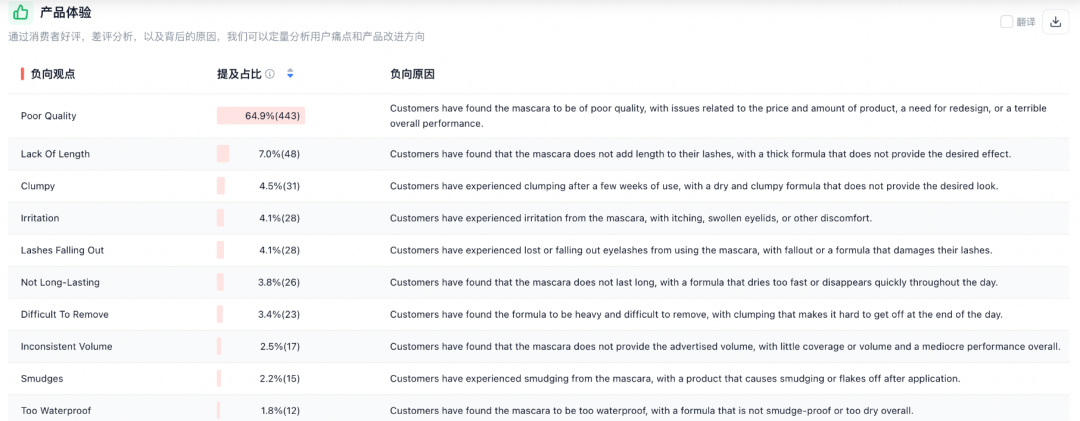Open the Clumpy negative viewpoint
The width and height of the screenshot is (1080, 421).
38,186
